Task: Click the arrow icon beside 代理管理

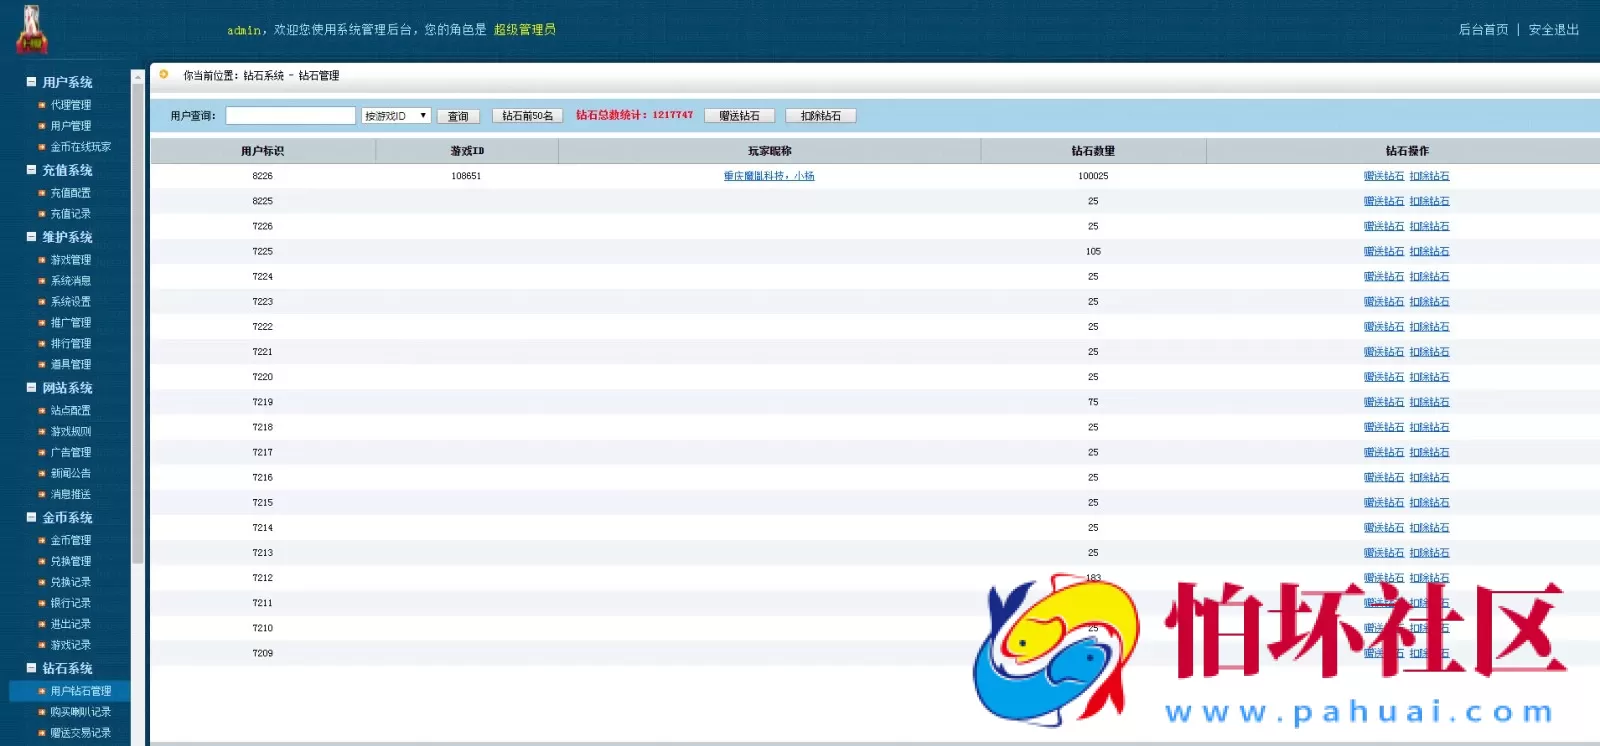Action: (x=42, y=105)
